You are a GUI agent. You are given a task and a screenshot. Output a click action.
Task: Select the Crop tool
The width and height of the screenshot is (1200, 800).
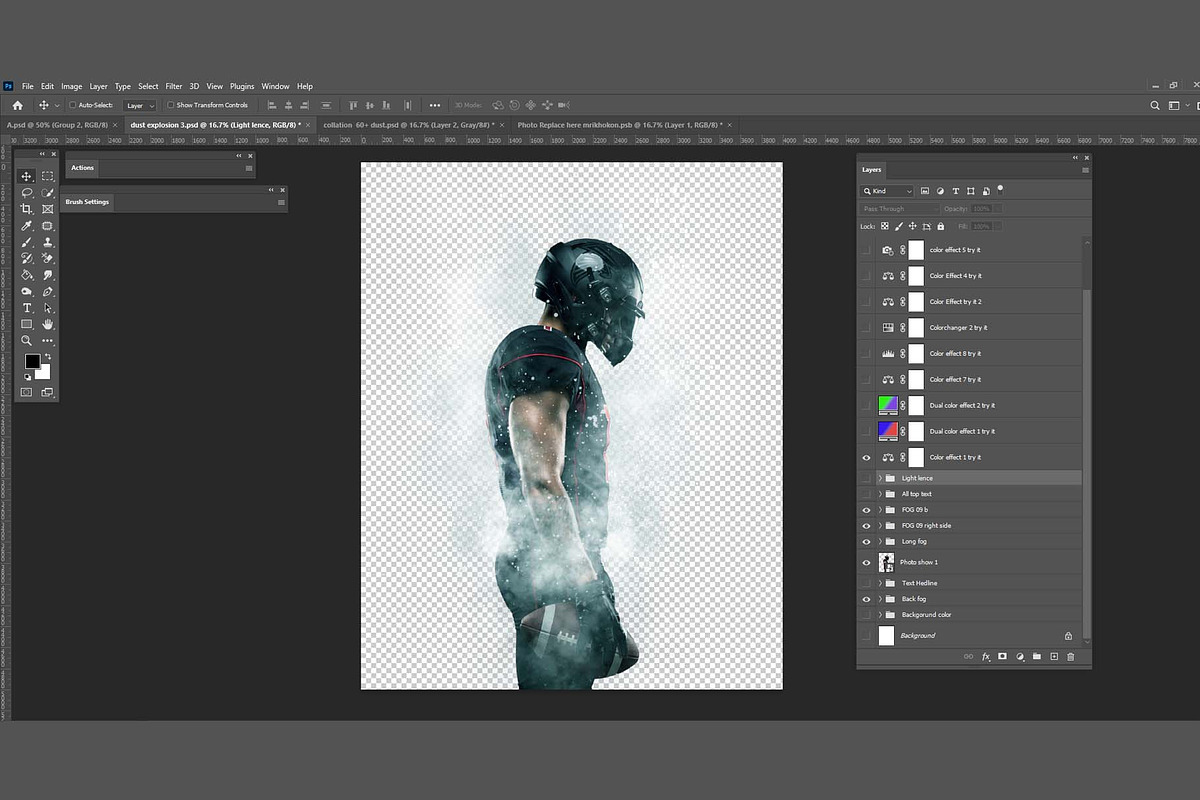27,209
